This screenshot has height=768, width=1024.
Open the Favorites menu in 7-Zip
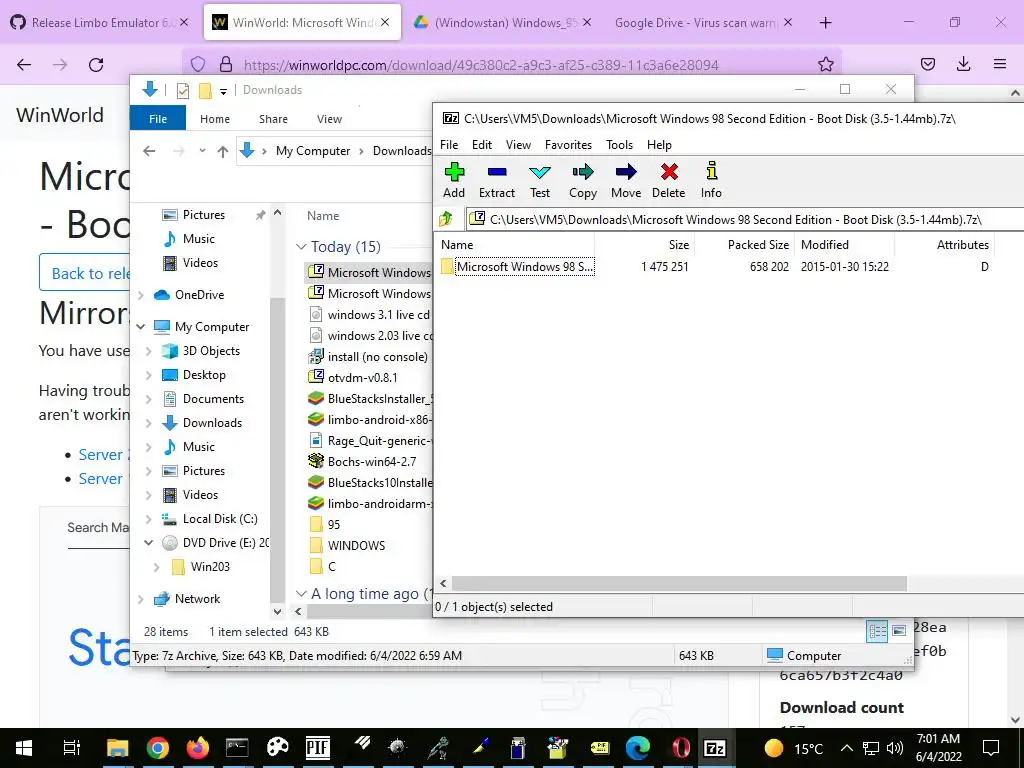(x=568, y=145)
